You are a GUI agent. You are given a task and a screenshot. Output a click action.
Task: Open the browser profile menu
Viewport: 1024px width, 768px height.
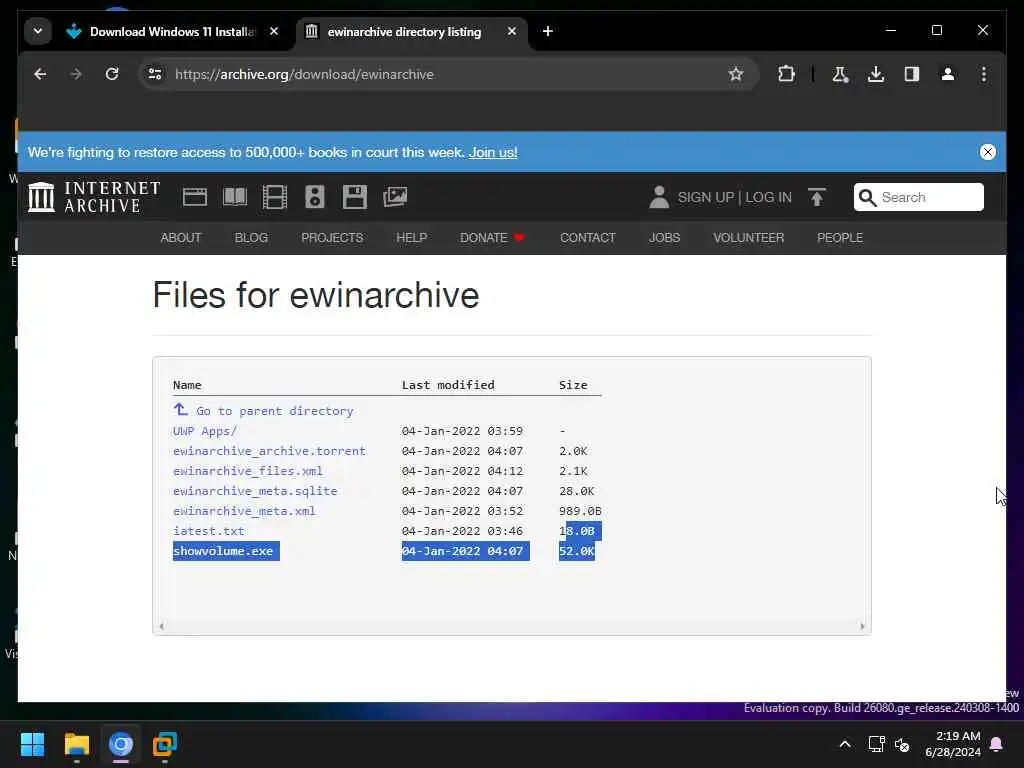tap(948, 74)
